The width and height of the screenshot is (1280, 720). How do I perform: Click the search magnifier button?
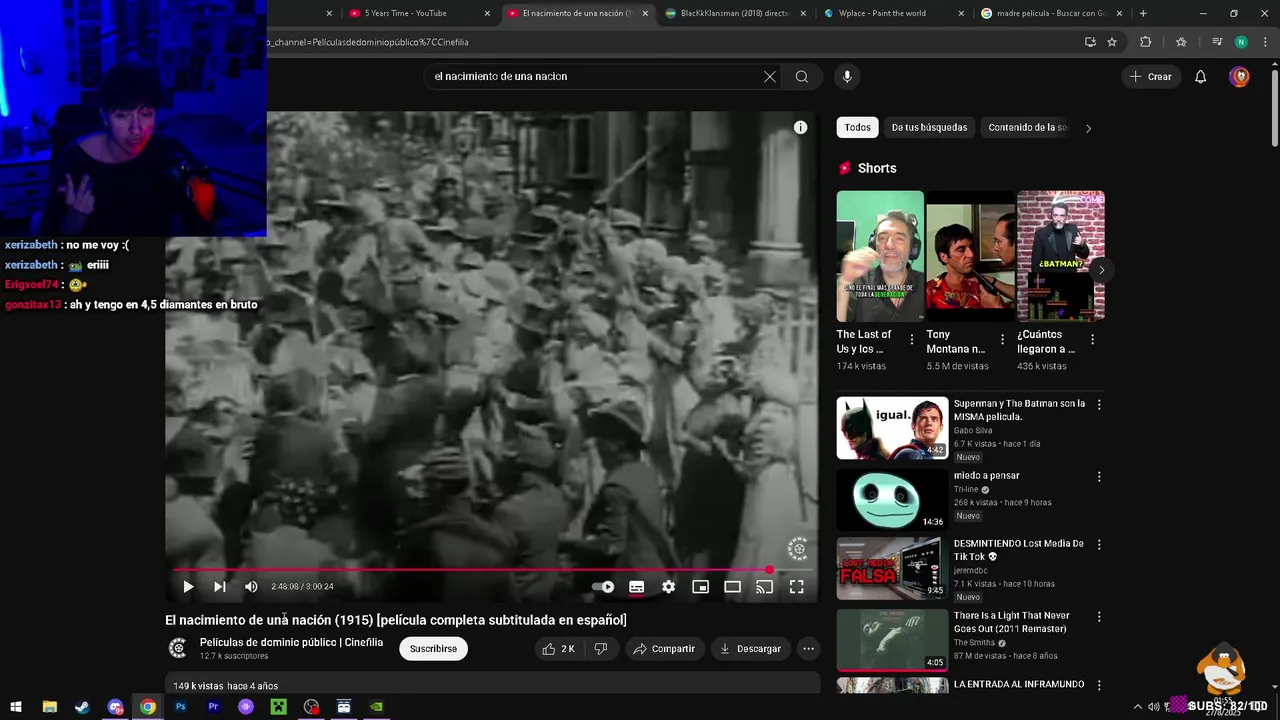tap(802, 77)
